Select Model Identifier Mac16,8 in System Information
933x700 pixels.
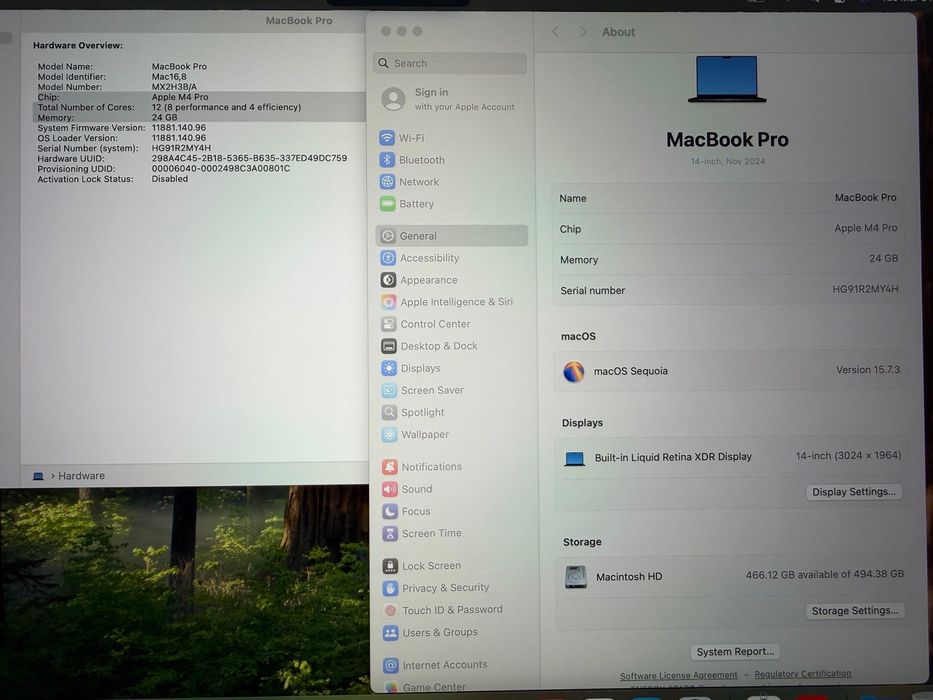[169, 76]
